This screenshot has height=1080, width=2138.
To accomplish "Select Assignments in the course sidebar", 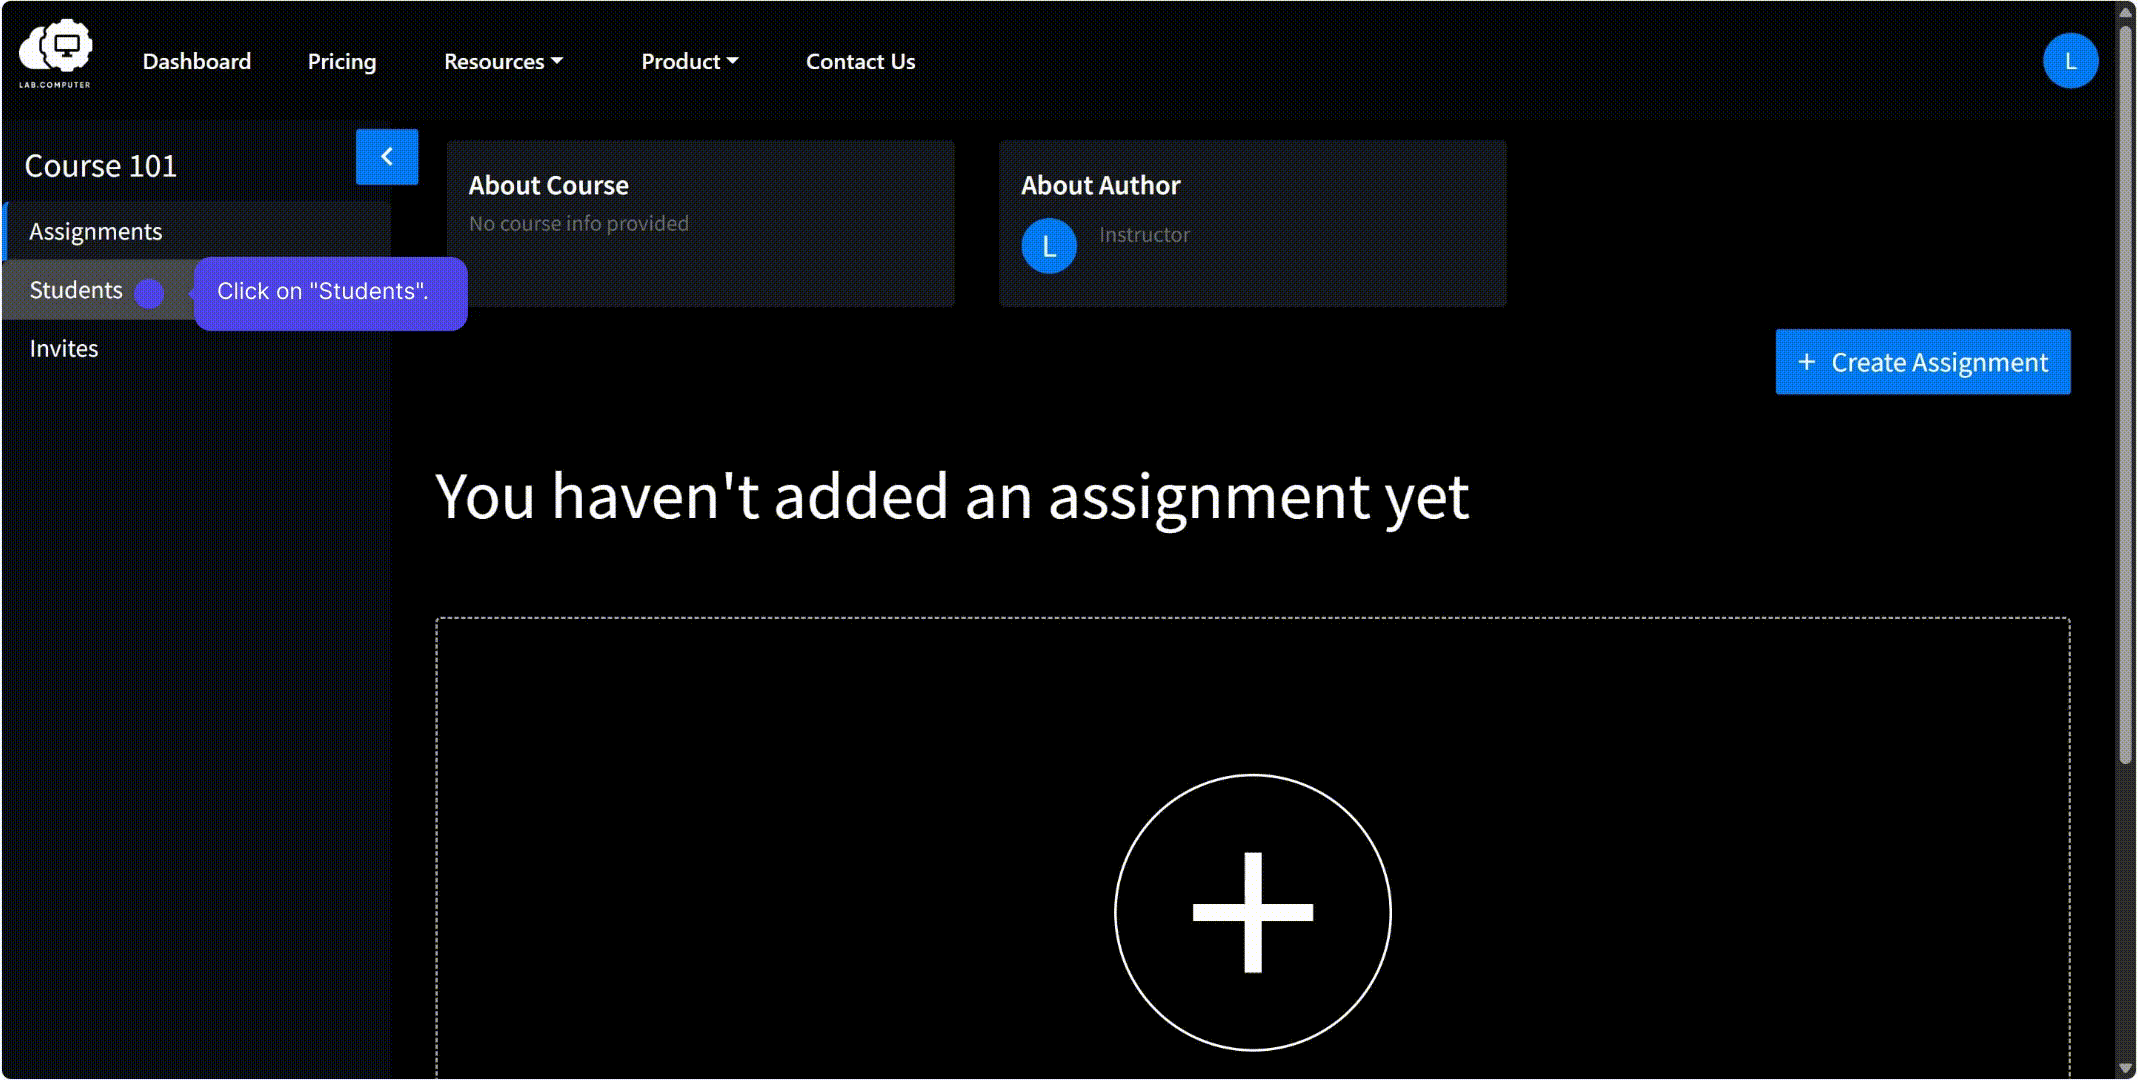I will pyautogui.click(x=197, y=231).
